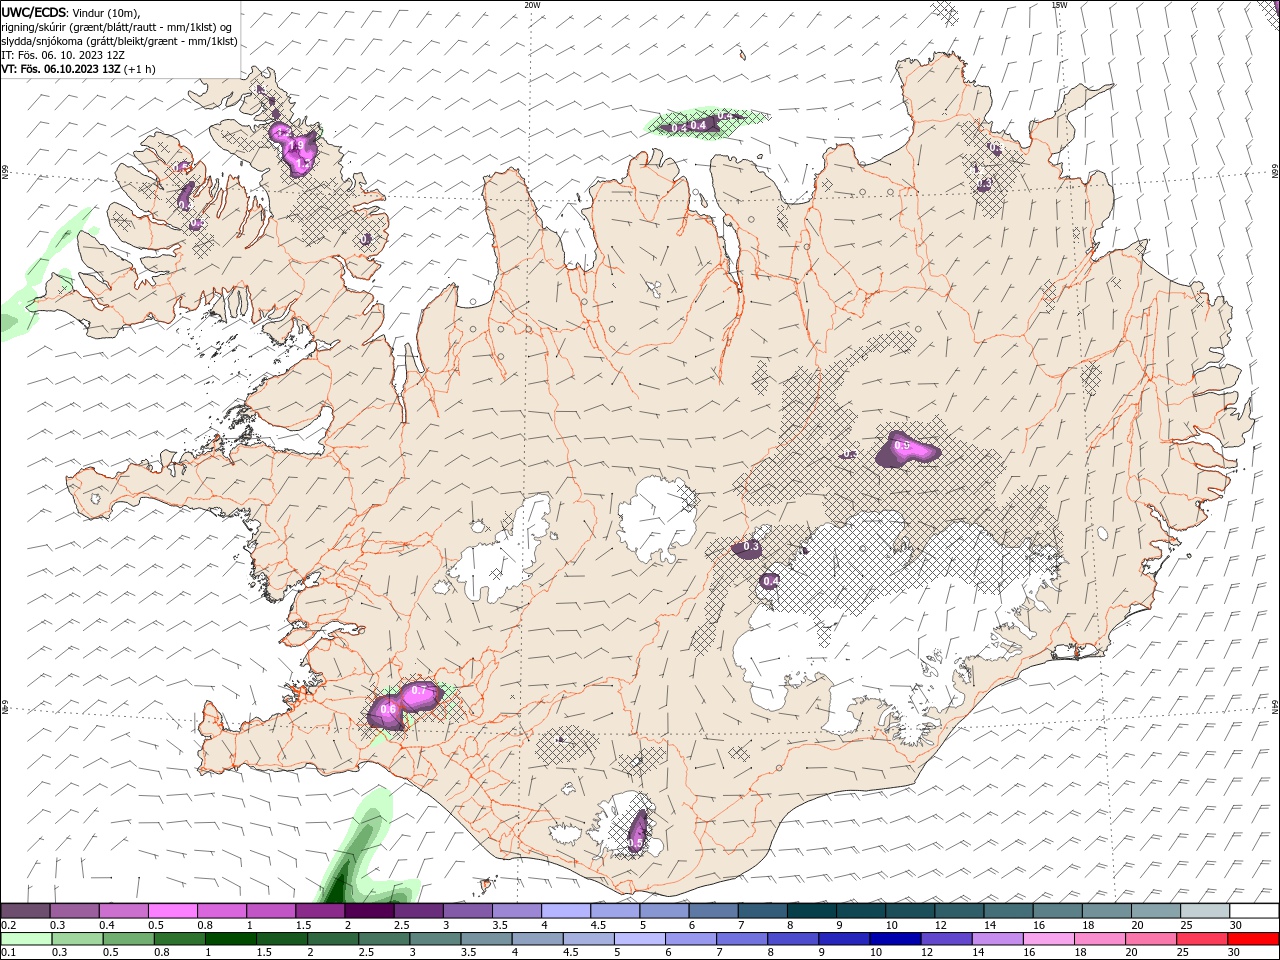
Task: Click the 0.6 snowfall value in the southwest
Action: coord(388,709)
